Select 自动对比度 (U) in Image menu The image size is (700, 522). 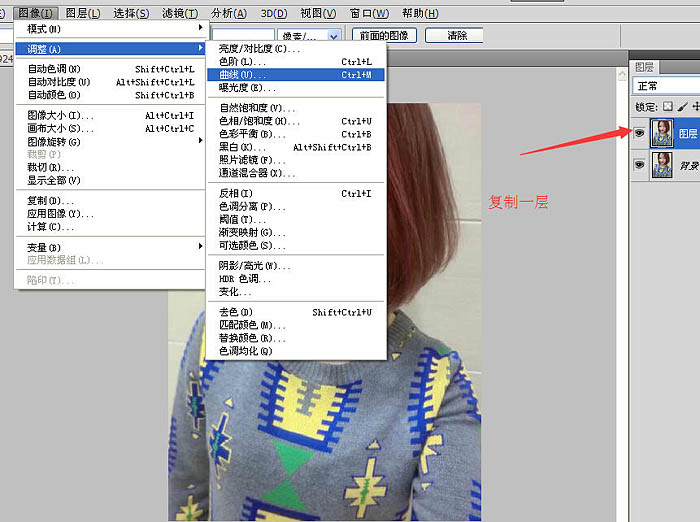109,82
